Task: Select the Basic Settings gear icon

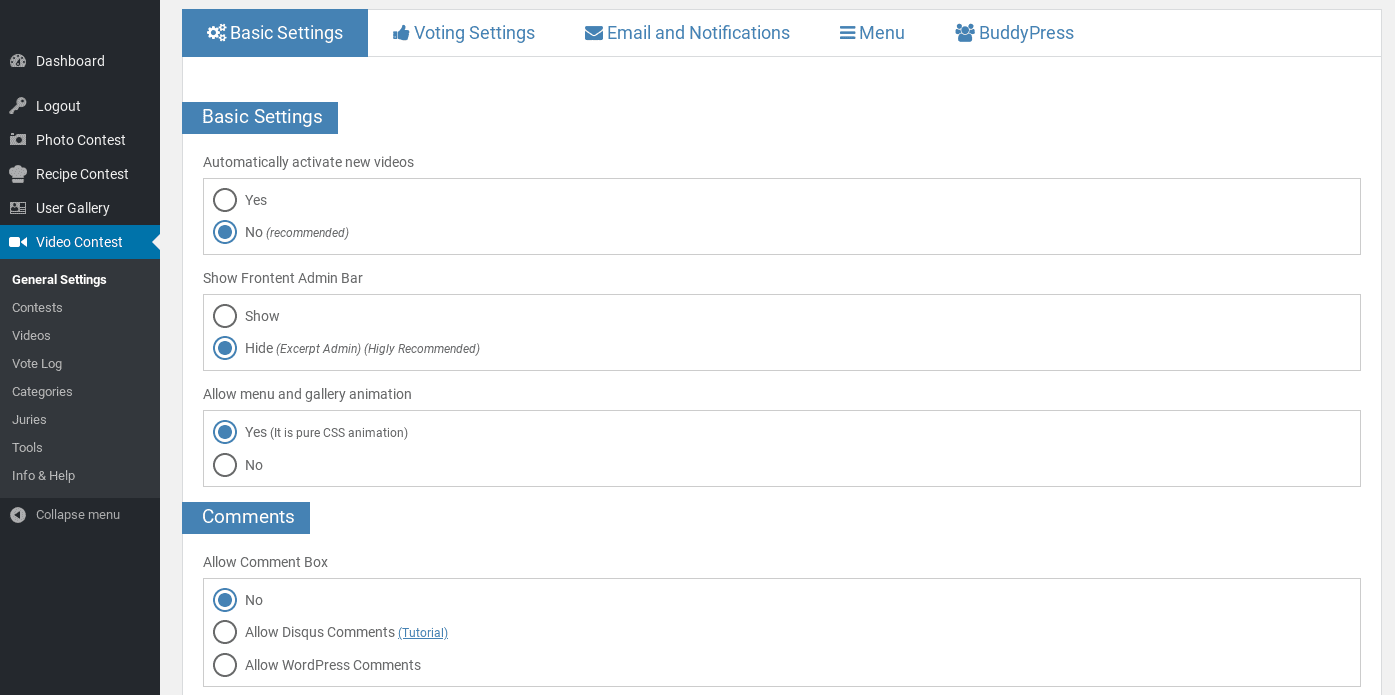Action: click(215, 32)
